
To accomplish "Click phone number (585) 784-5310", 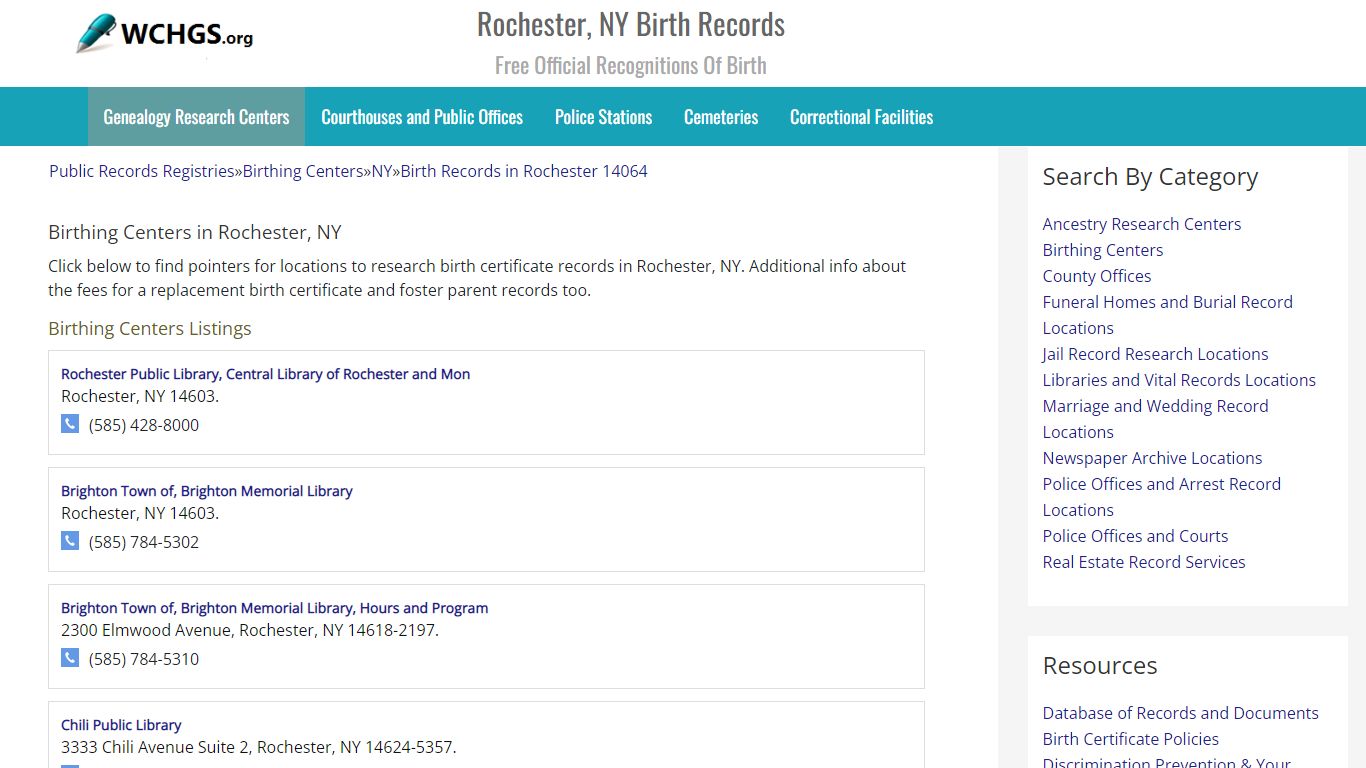I will point(144,659).
